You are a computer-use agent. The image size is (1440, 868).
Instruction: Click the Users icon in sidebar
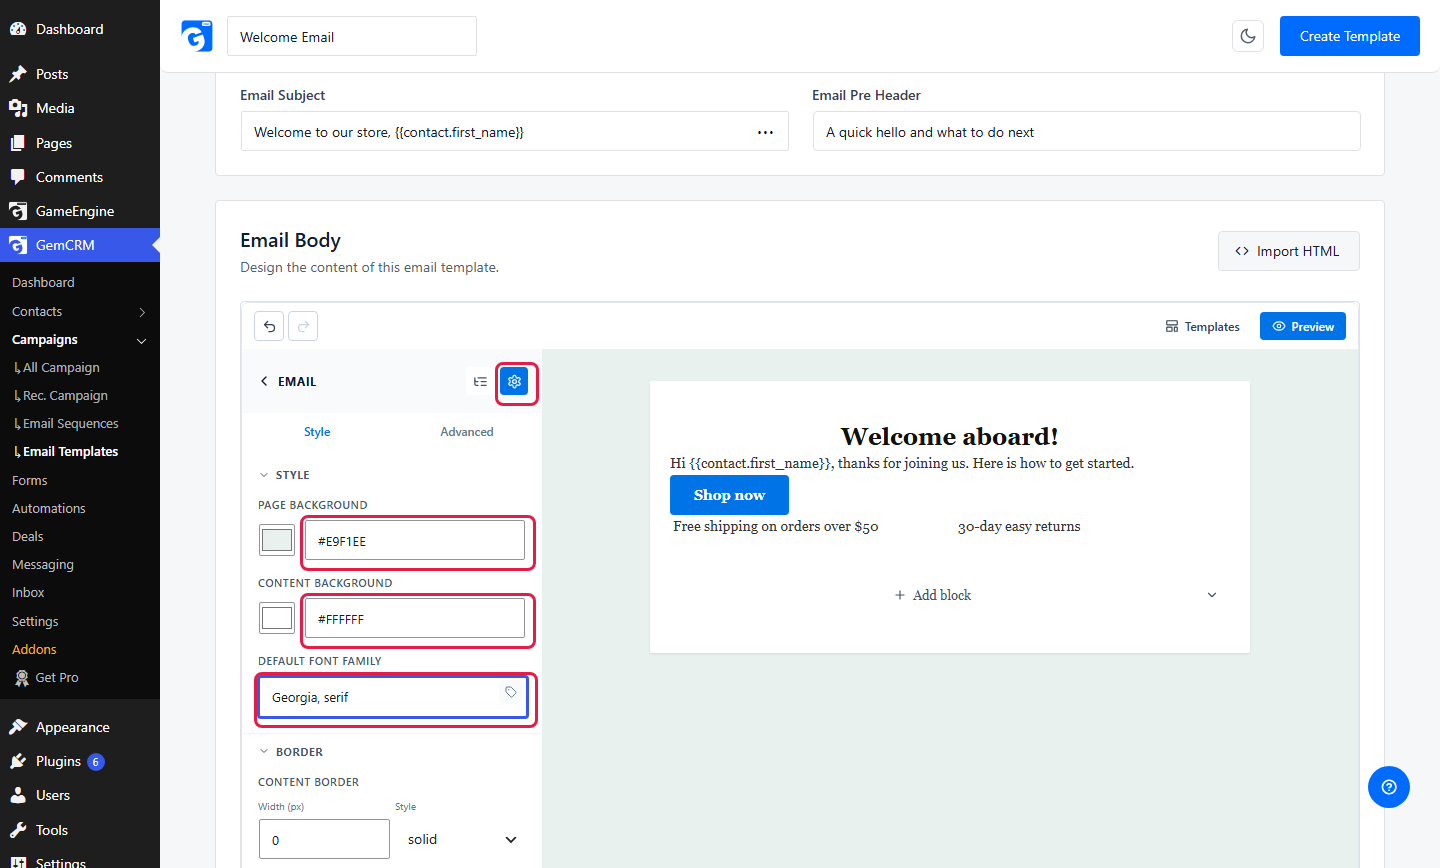[18, 795]
